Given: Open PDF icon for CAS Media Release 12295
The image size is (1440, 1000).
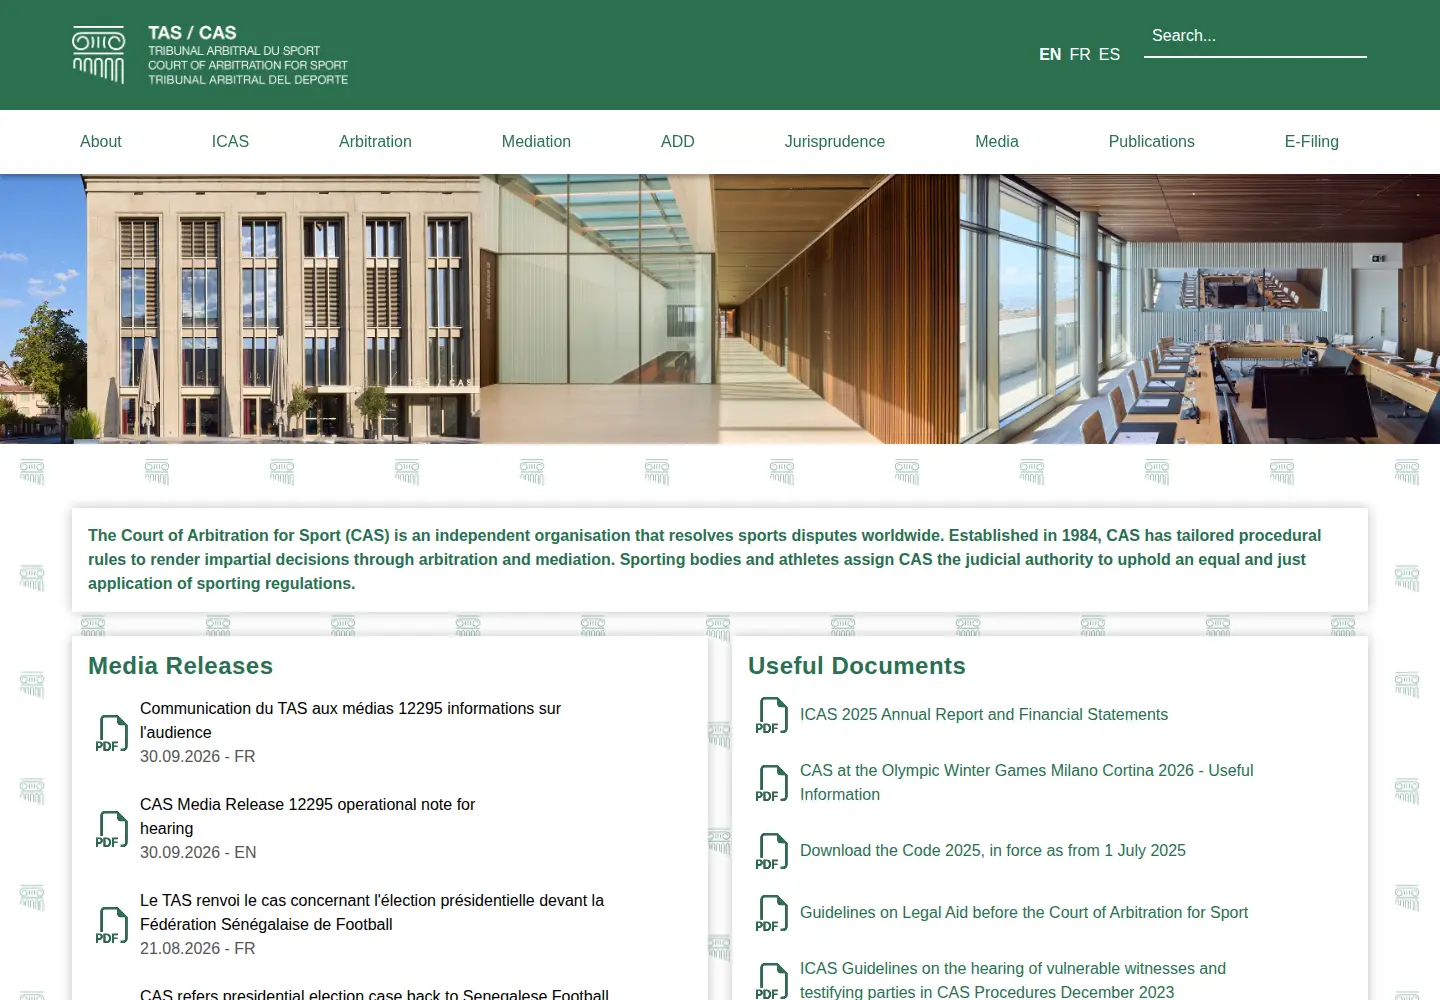Looking at the screenshot, I should [112, 829].
